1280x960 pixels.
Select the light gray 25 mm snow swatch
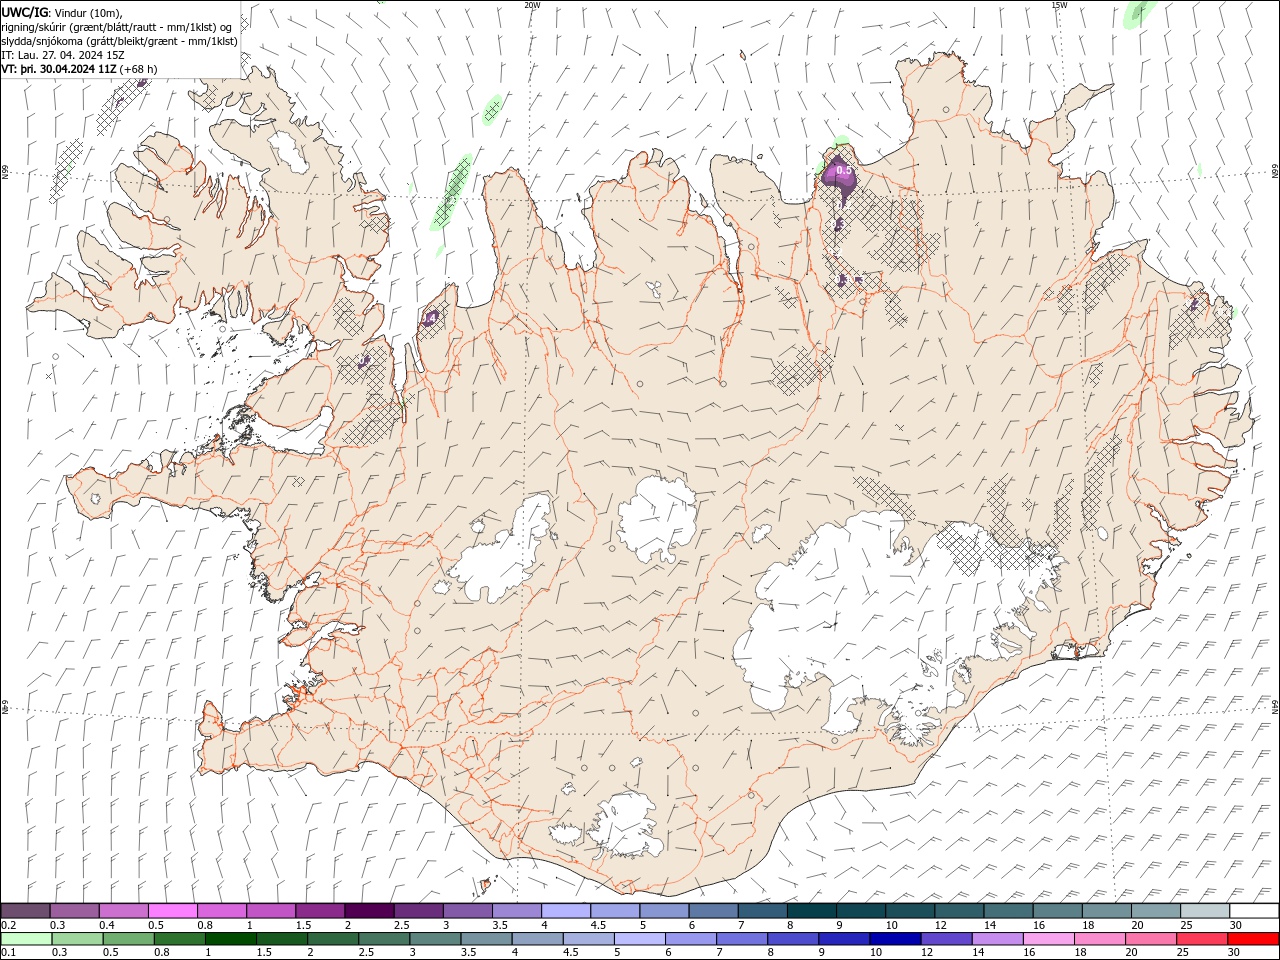tap(1206, 911)
